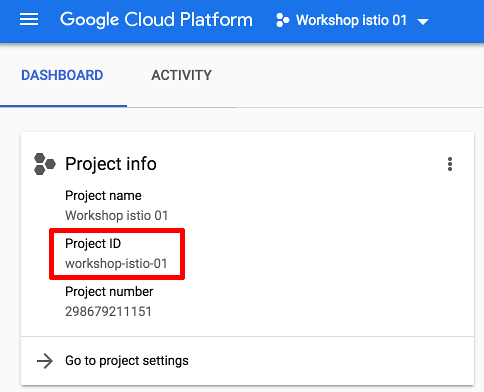Click the project selector dropdown arrow

[x=423, y=22]
